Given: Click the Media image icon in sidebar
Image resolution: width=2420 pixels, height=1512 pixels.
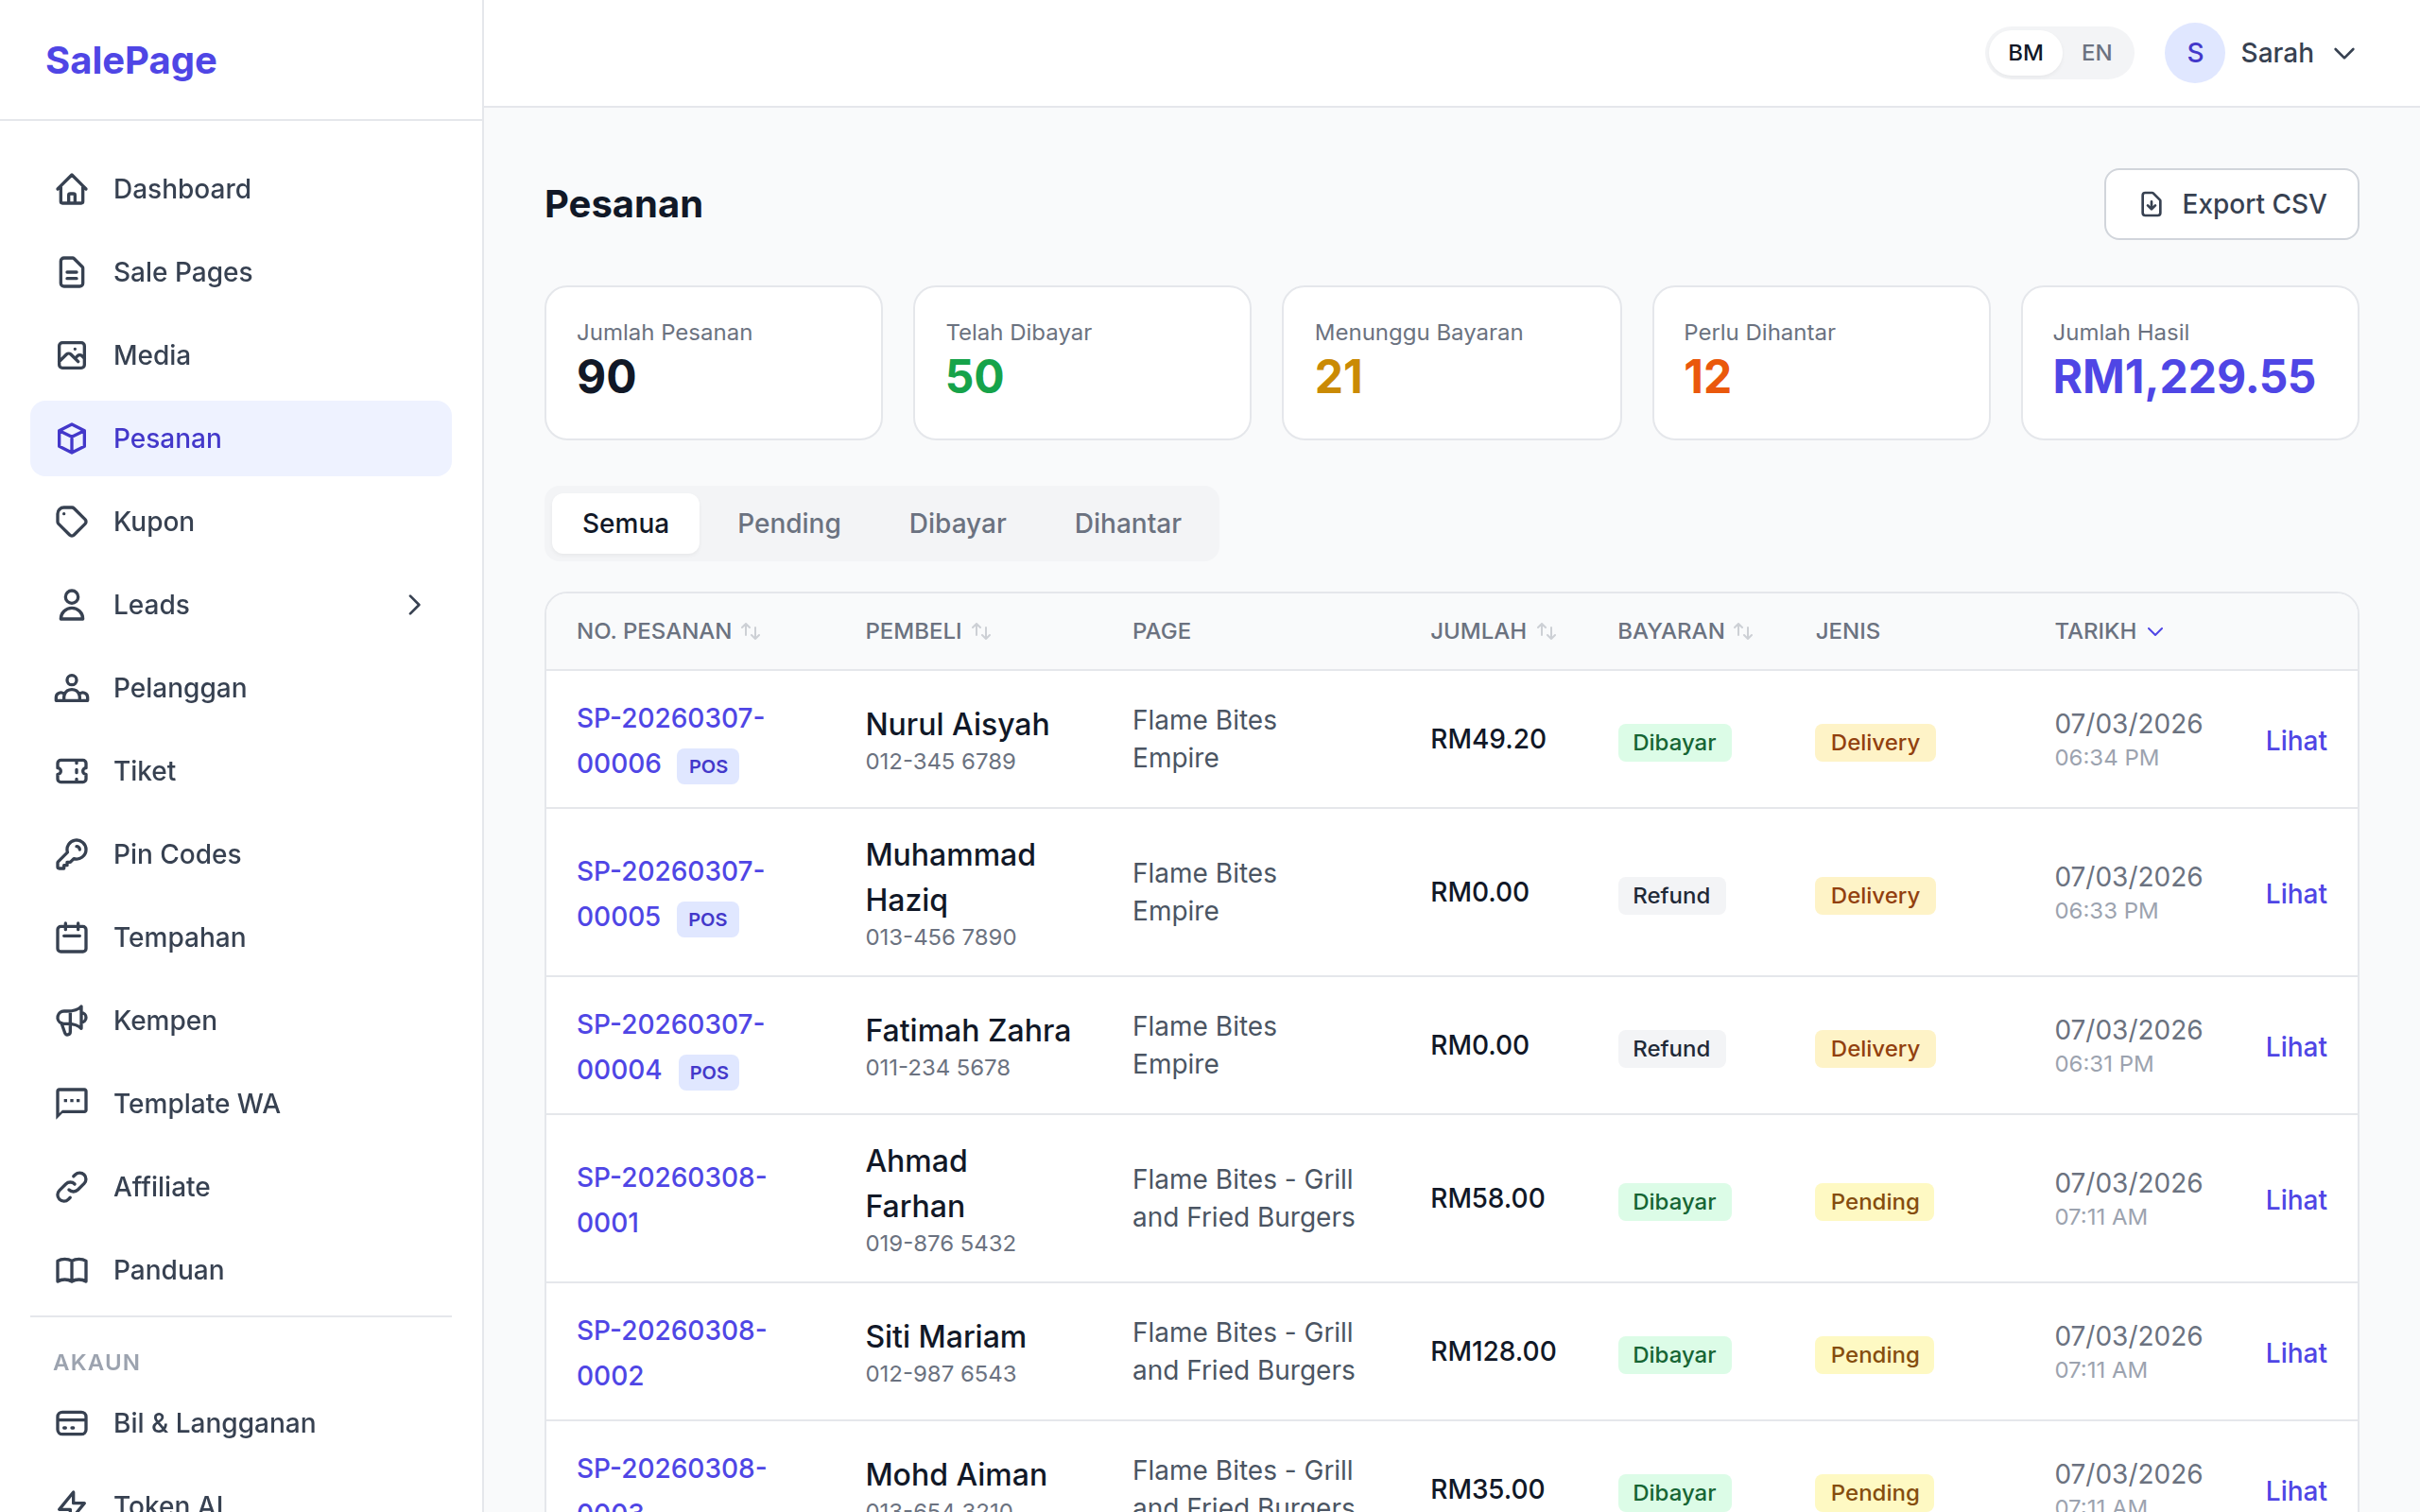Looking at the screenshot, I should click(x=71, y=355).
